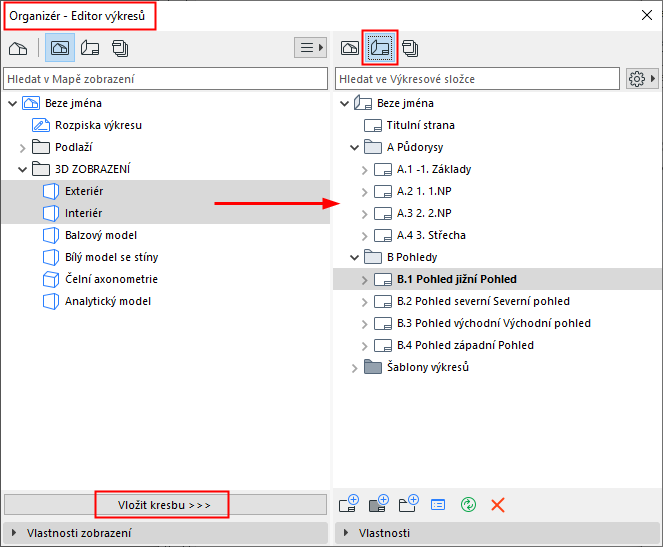Open the gear settings dropdown in right panel
Image resolution: width=663 pixels, height=547 pixels.
point(642,79)
